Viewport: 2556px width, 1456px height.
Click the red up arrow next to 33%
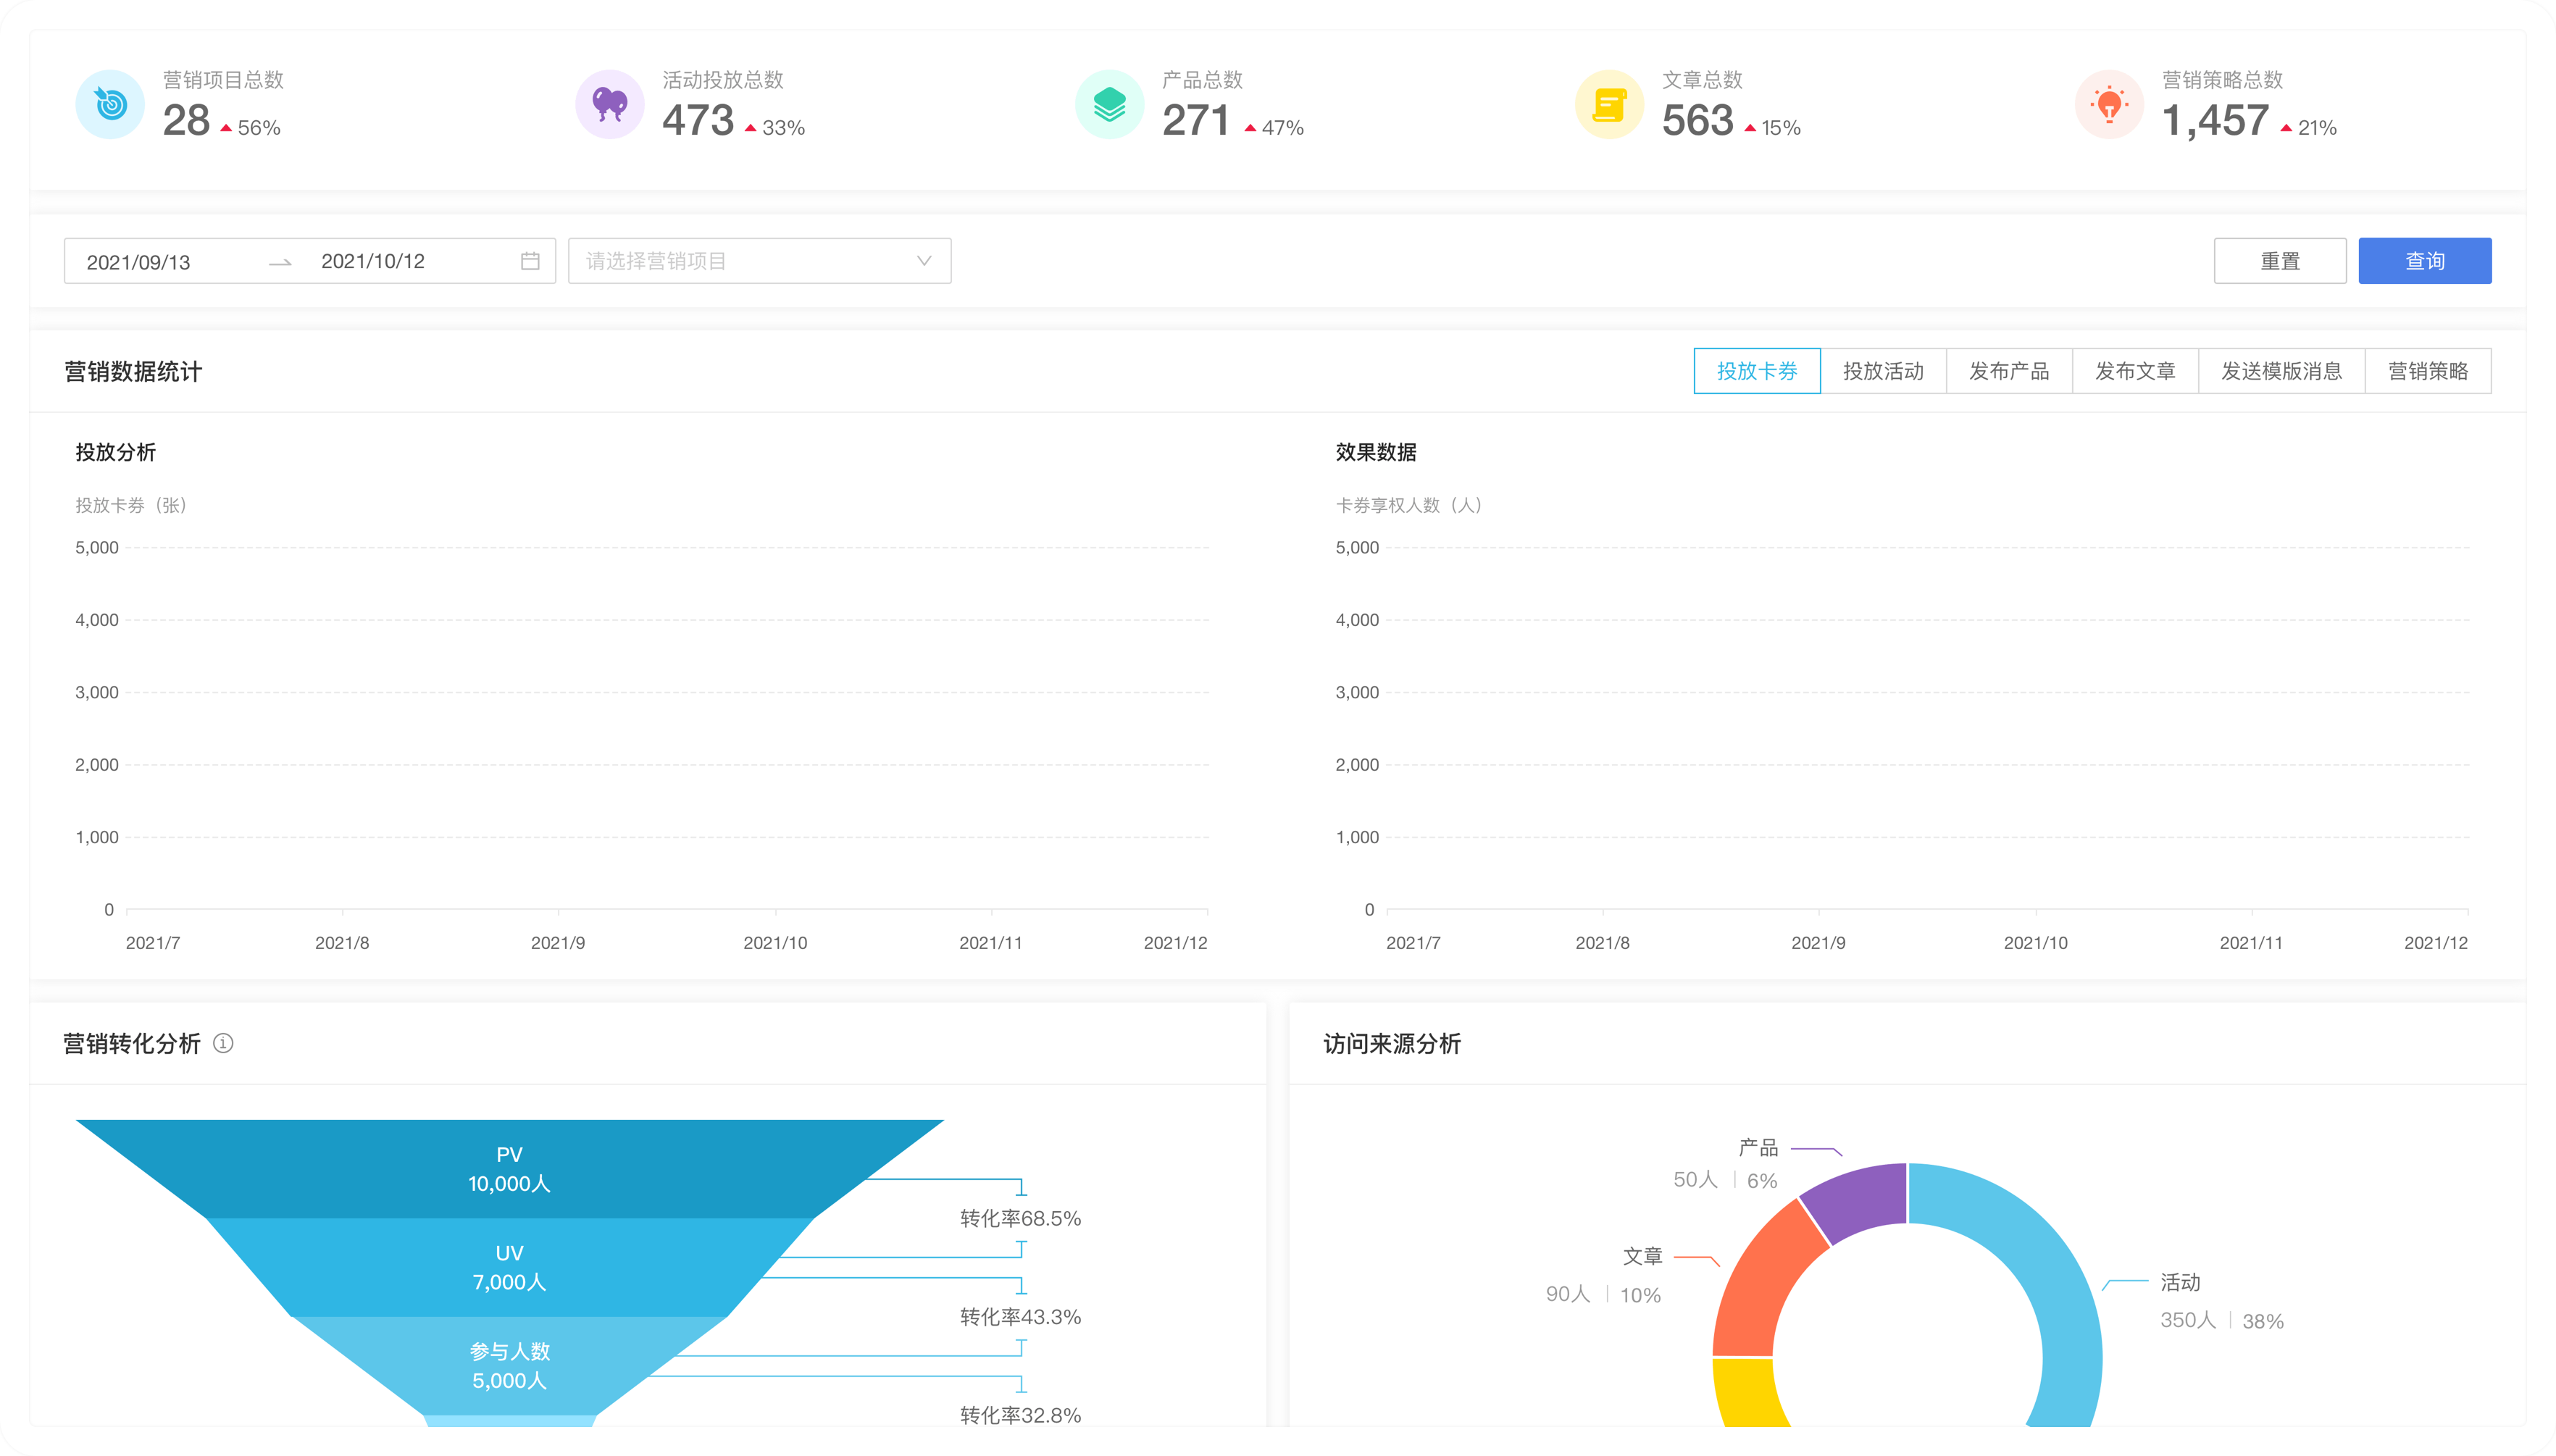tap(750, 128)
